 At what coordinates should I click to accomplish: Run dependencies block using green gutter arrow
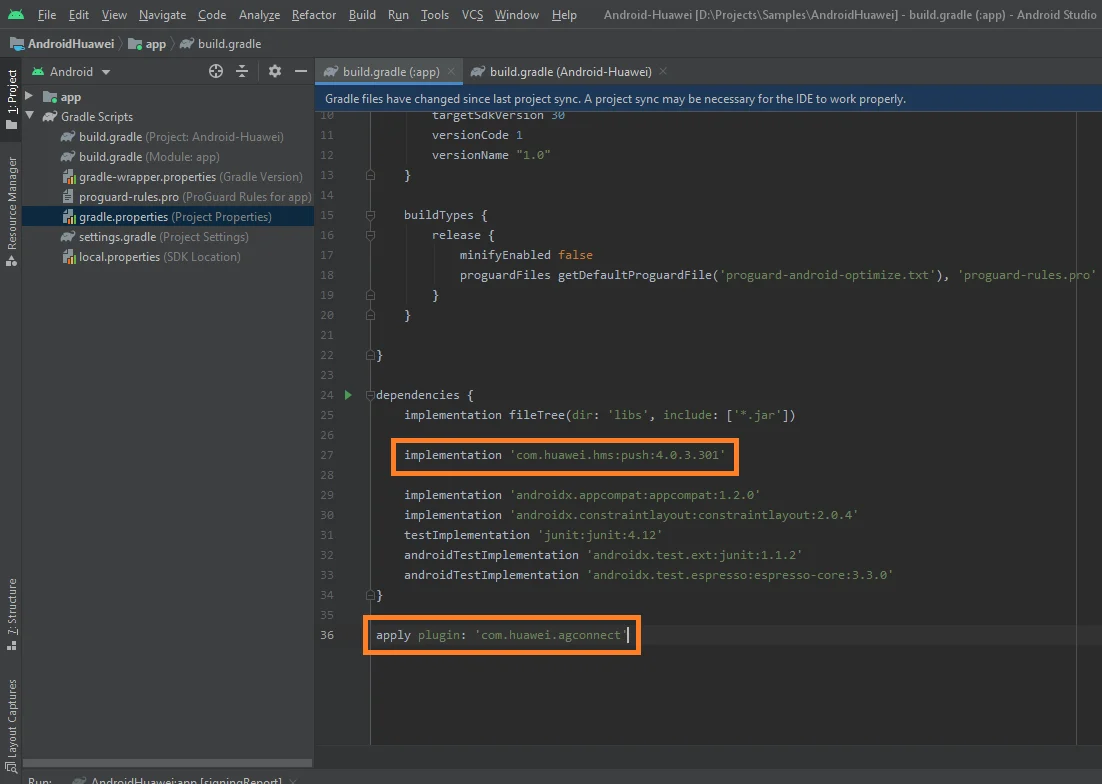click(x=348, y=395)
